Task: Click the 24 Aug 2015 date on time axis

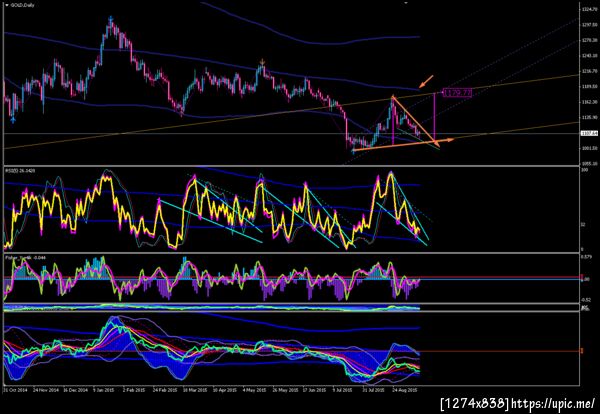Action: click(x=405, y=390)
